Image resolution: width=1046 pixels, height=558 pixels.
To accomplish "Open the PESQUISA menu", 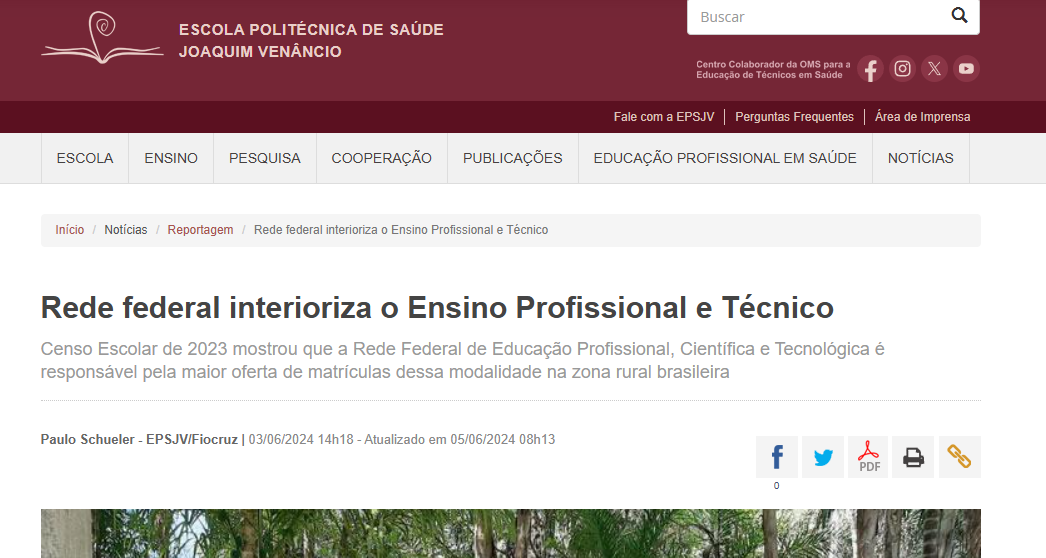I will point(265,158).
